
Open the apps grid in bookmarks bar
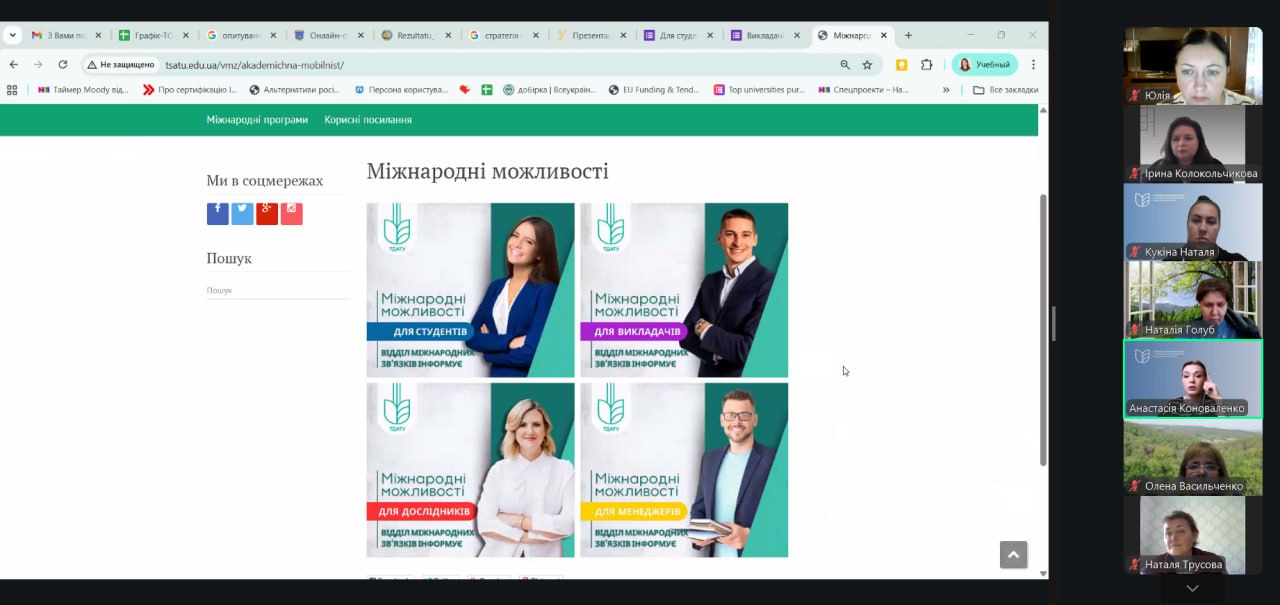coord(12,90)
